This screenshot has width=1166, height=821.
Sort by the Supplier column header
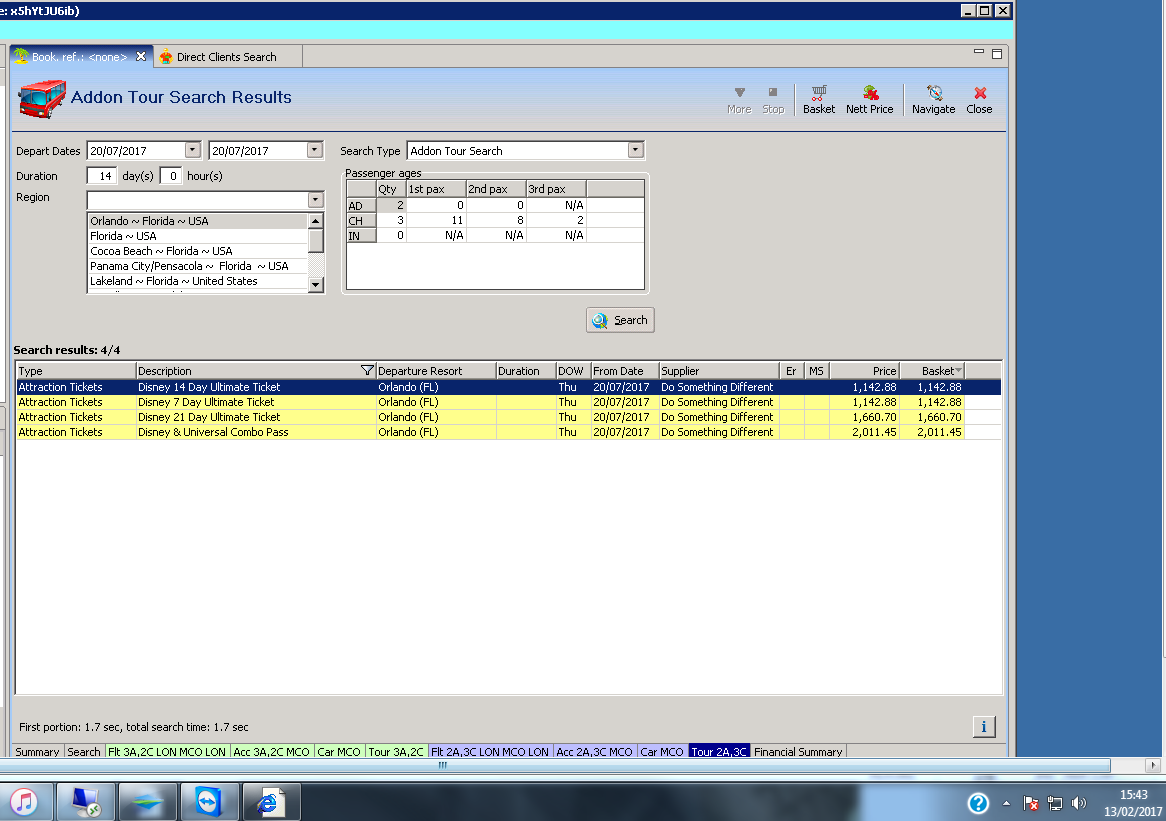[718, 370]
